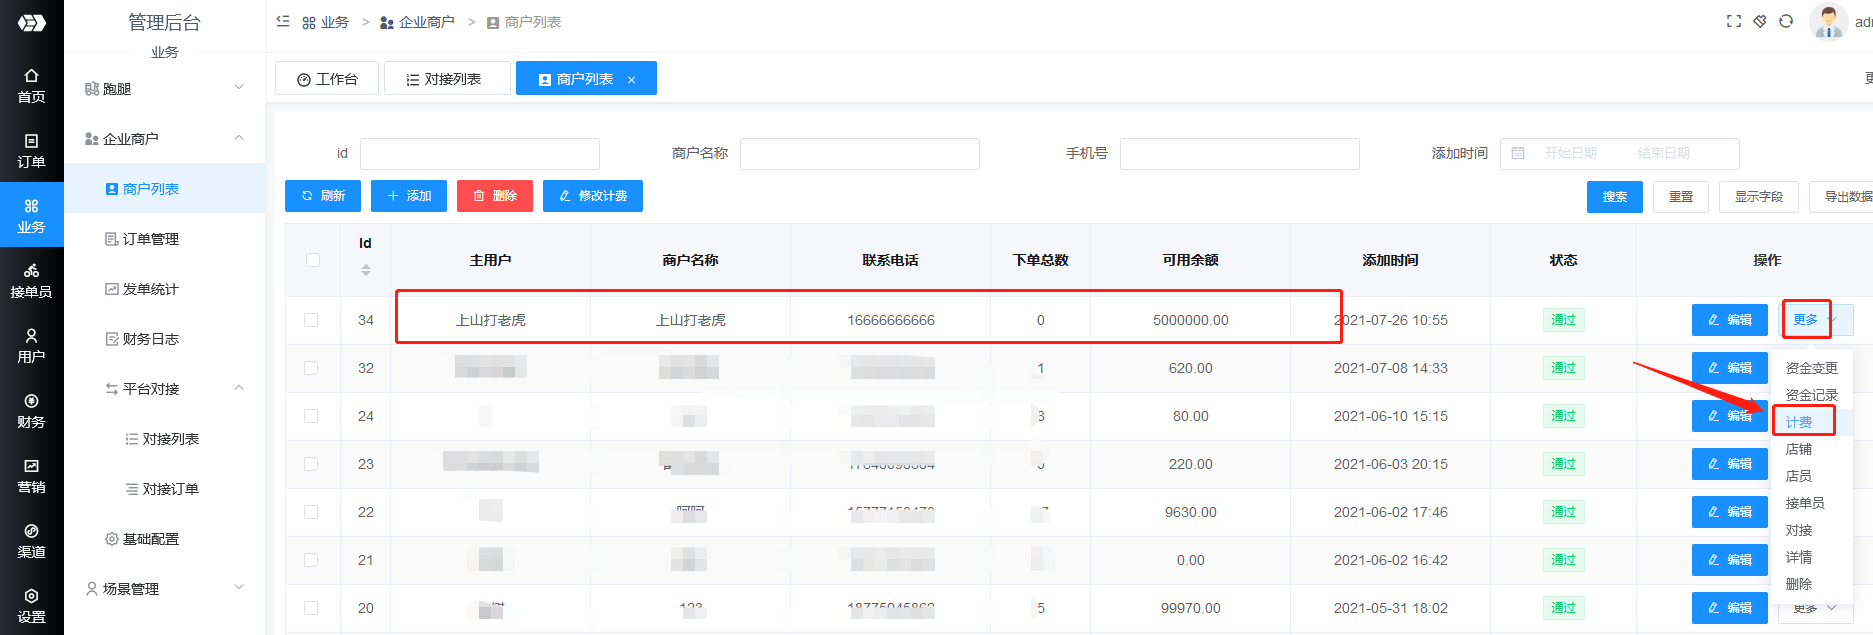Open 订单管理 in the side menu
1873x635 pixels.
tap(165, 238)
